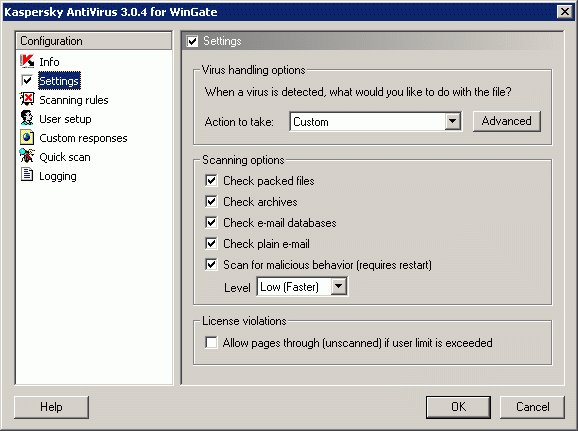The height and width of the screenshot is (431, 578).
Task: Click the Custom responses globe icon
Action: pos(27,138)
